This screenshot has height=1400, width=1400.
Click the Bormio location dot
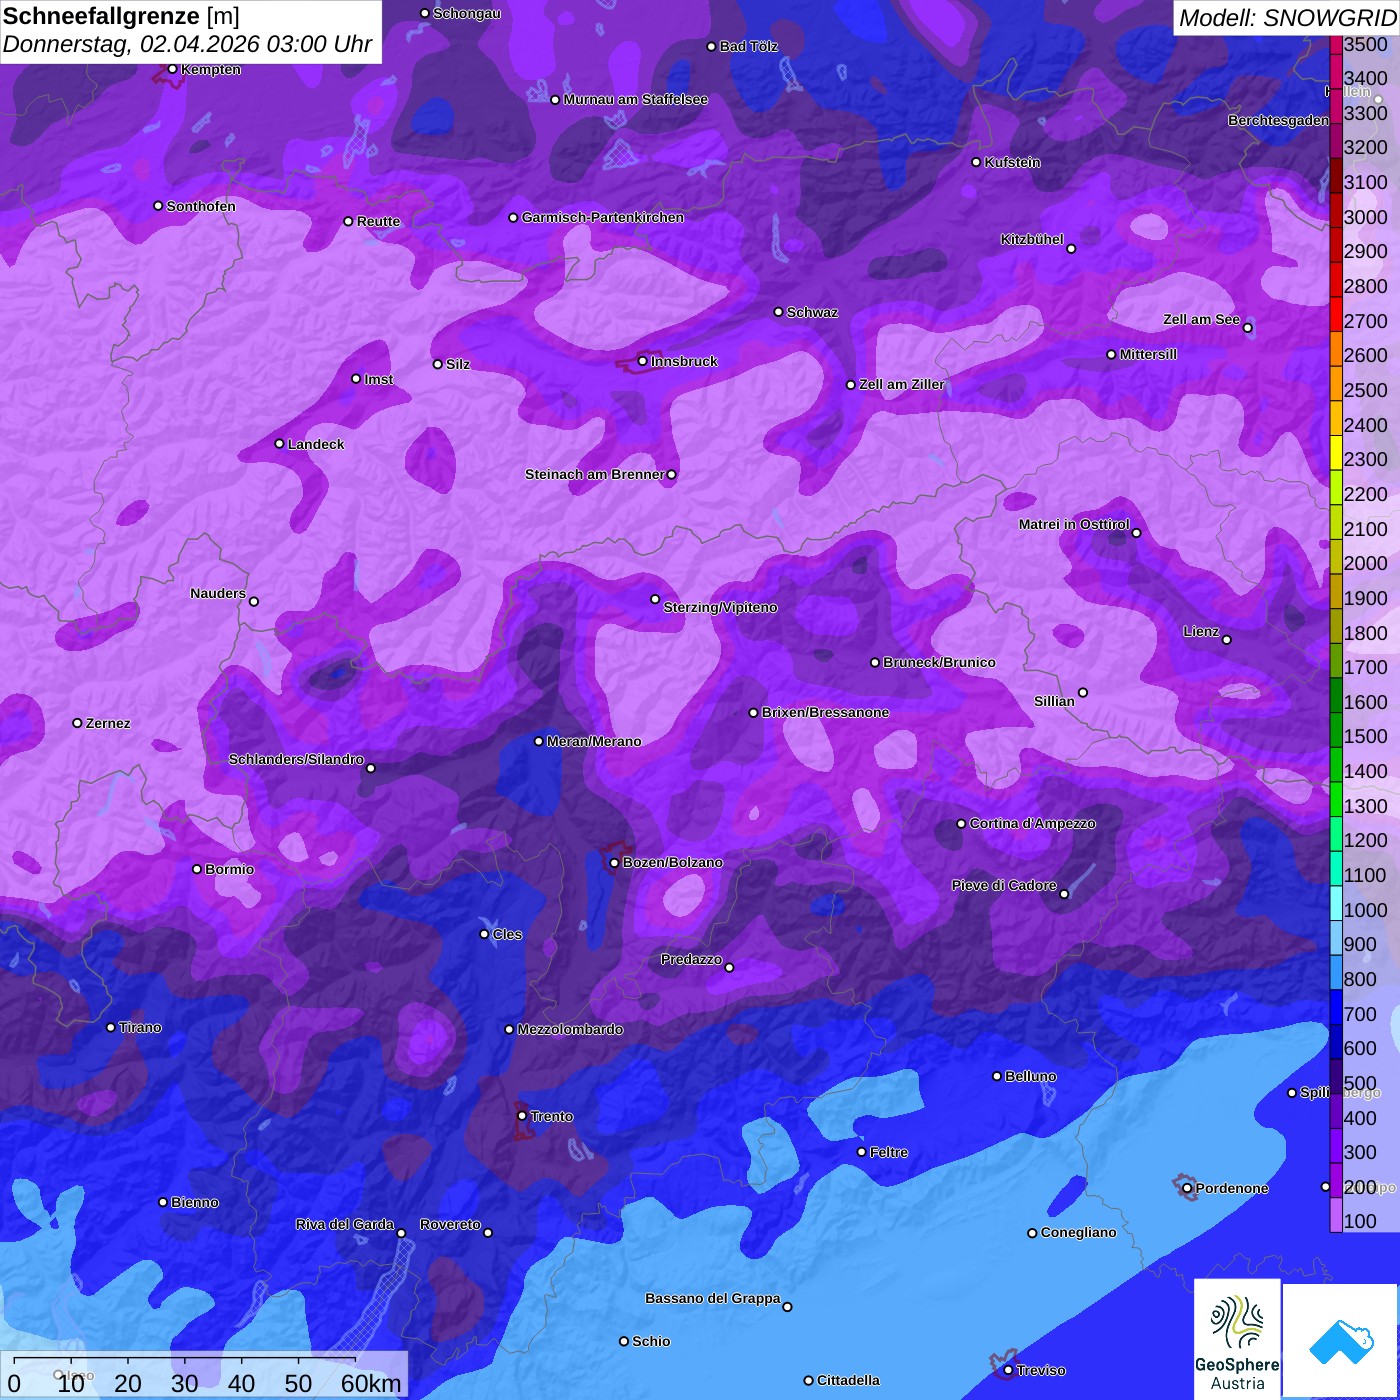pyautogui.click(x=197, y=869)
